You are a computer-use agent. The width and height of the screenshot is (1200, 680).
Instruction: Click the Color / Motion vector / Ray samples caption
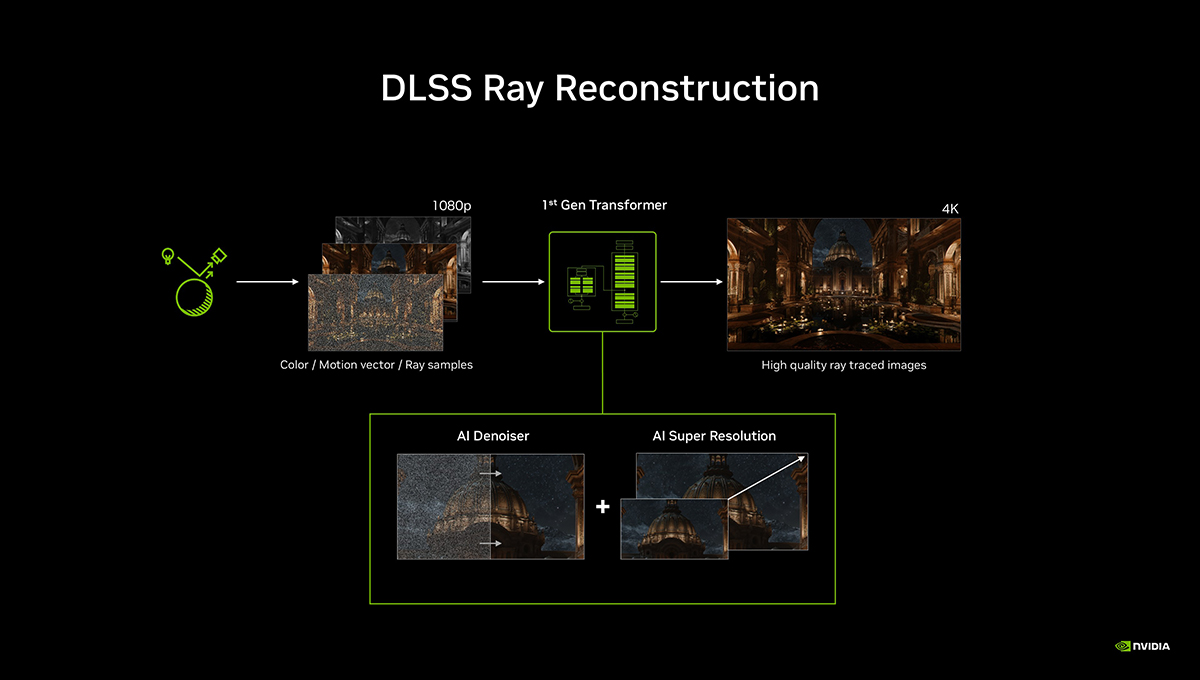tap(376, 365)
